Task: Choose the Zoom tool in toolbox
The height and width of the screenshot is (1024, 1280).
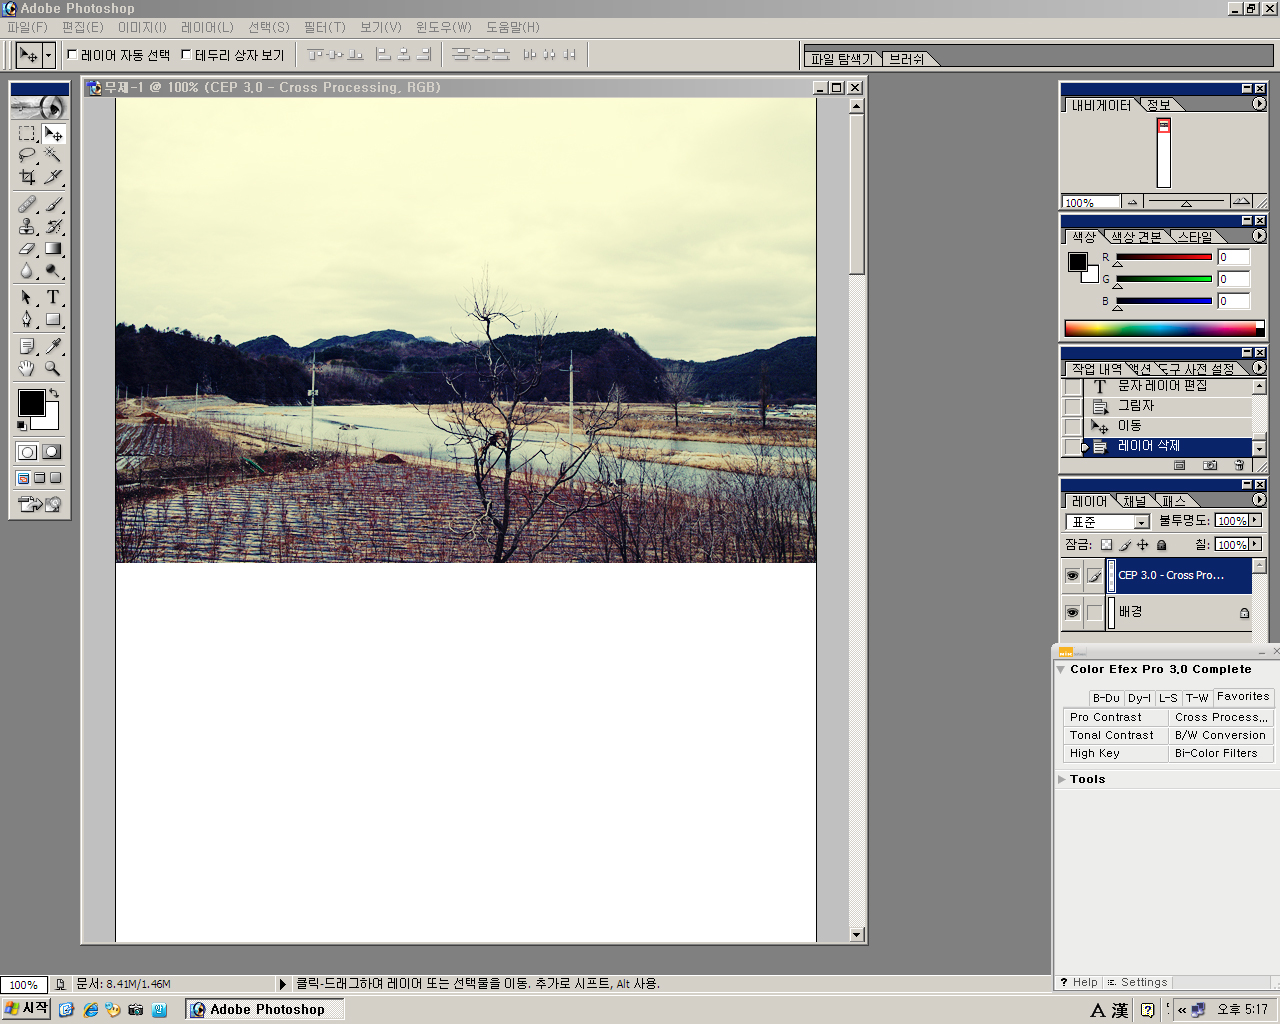Action: coord(53,368)
